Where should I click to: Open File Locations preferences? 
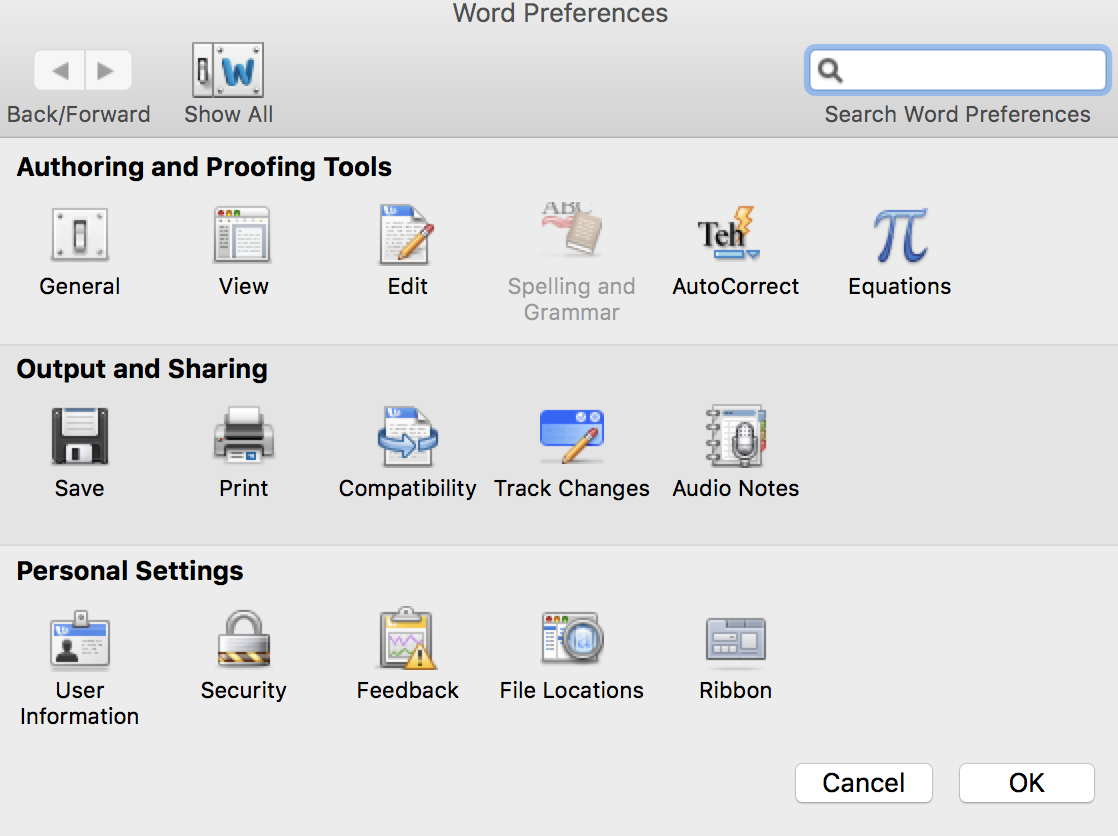(571, 640)
